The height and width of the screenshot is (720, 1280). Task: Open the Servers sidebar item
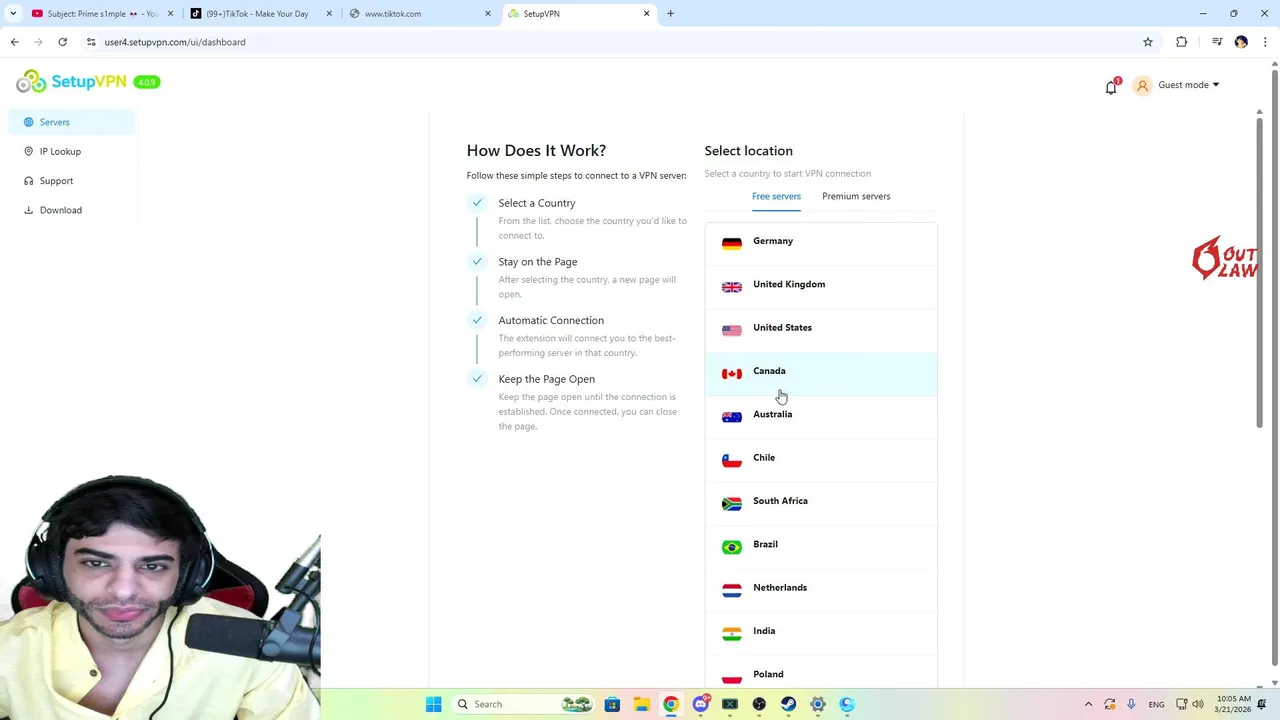click(72, 122)
